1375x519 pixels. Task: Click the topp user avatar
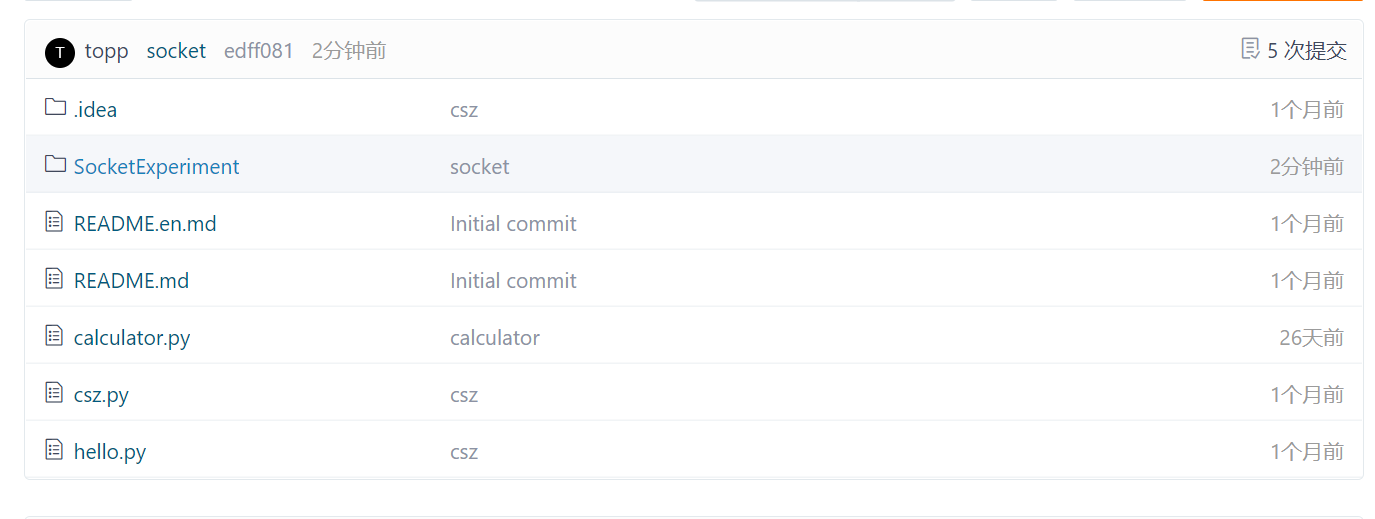[x=60, y=52]
